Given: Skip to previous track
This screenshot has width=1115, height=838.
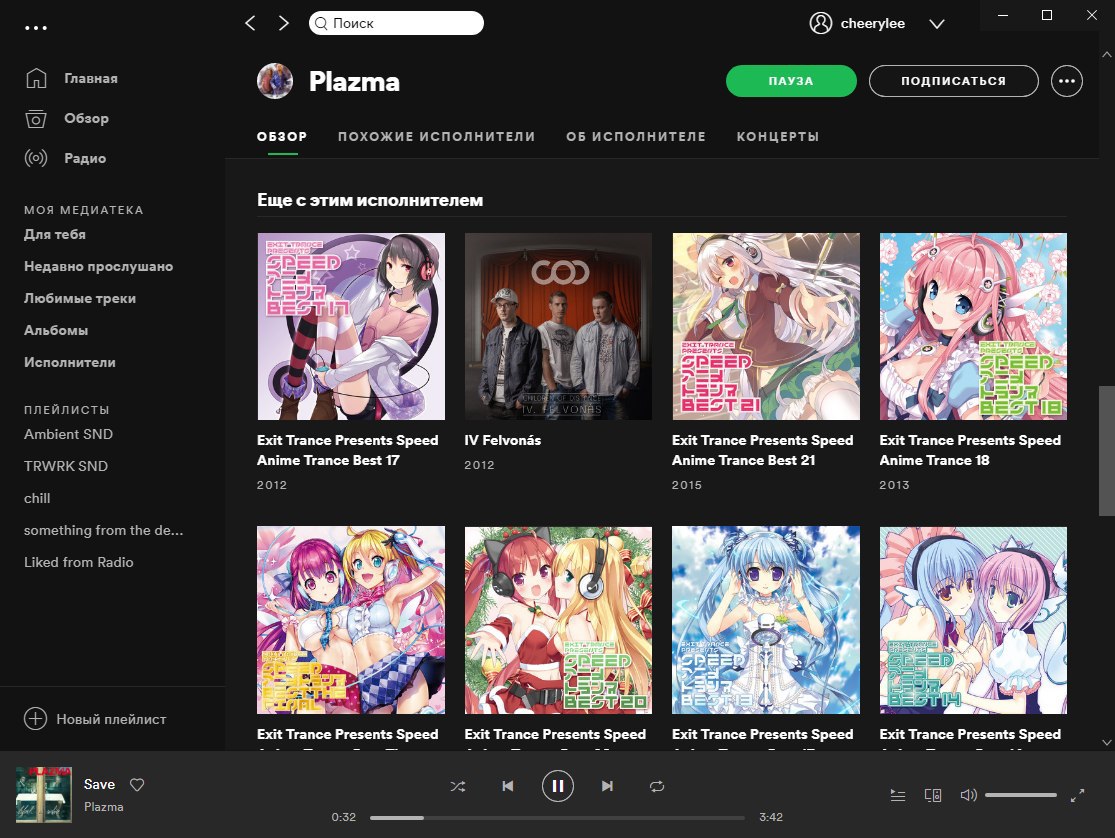Looking at the screenshot, I should tap(508, 786).
